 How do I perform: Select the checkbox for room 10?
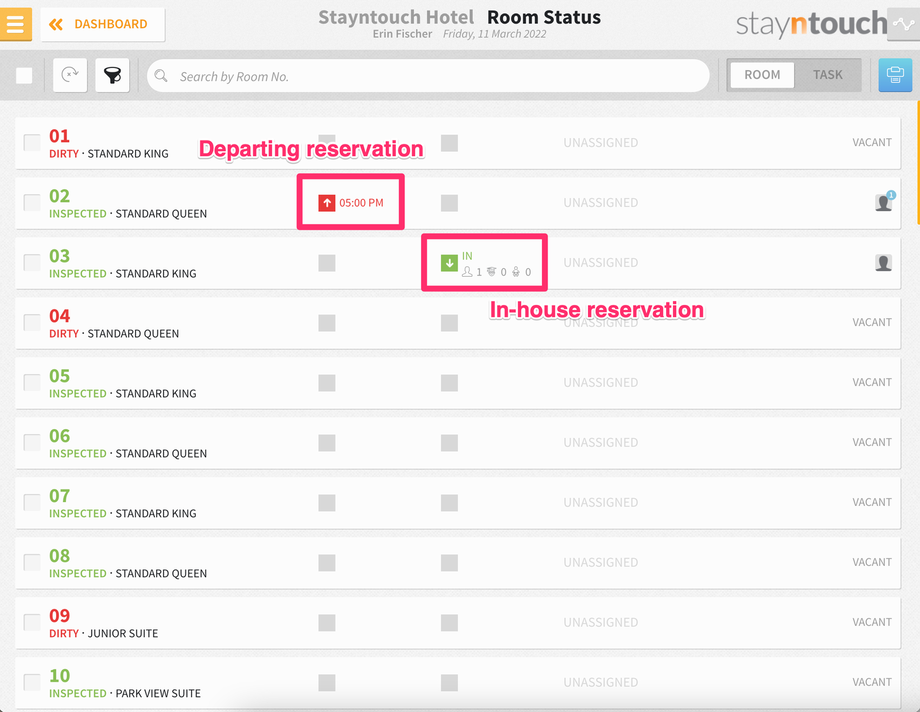coord(32,682)
